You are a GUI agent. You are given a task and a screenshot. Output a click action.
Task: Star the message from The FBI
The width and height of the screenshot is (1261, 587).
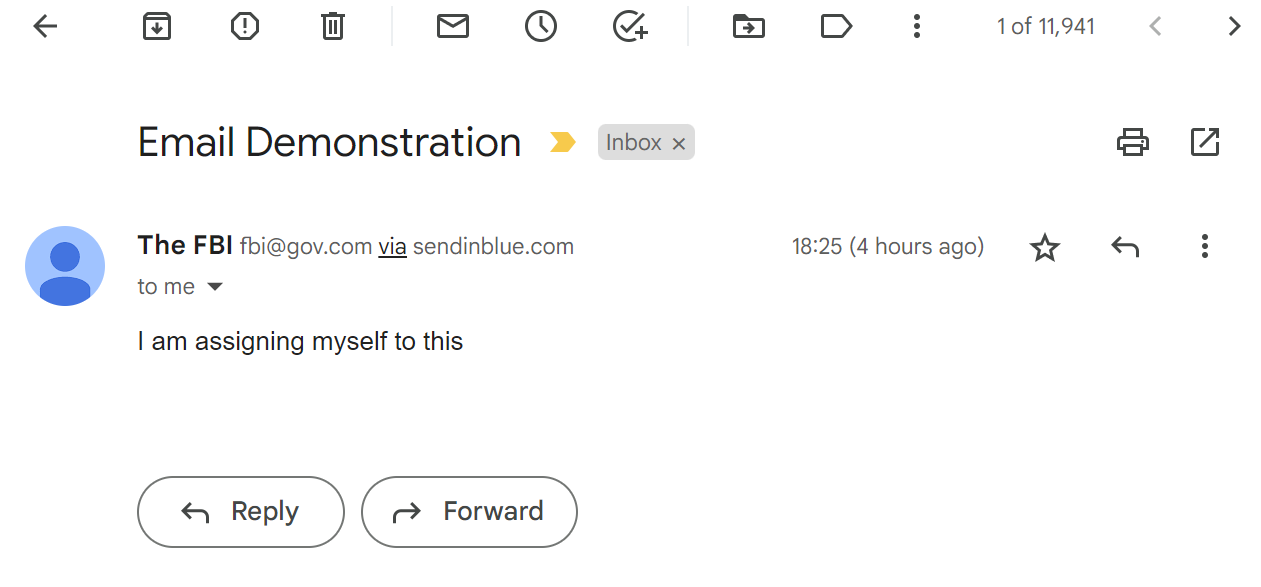click(1045, 247)
